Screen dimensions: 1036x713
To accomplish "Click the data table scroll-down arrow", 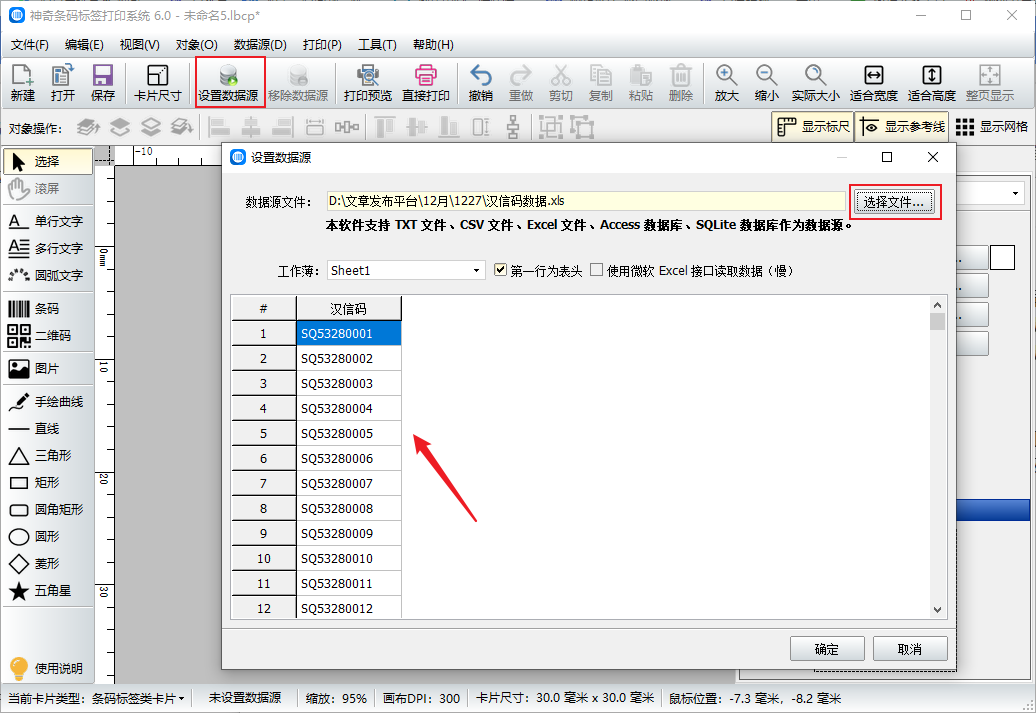I will coord(937,609).
